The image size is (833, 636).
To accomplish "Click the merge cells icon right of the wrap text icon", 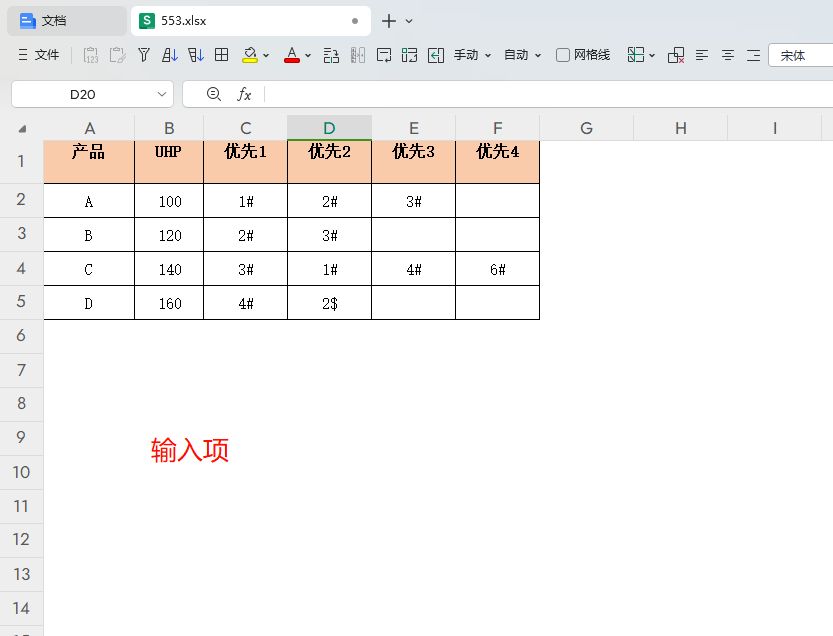I will [410, 55].
